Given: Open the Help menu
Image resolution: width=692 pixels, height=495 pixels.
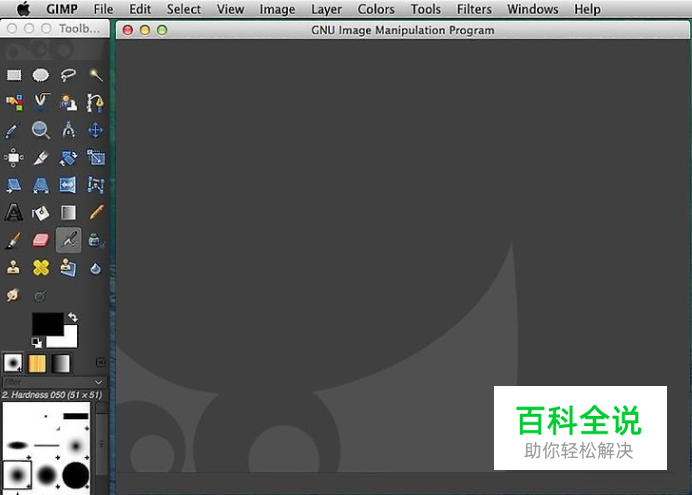Looking at the screenshot, I should tap(587, 9).
